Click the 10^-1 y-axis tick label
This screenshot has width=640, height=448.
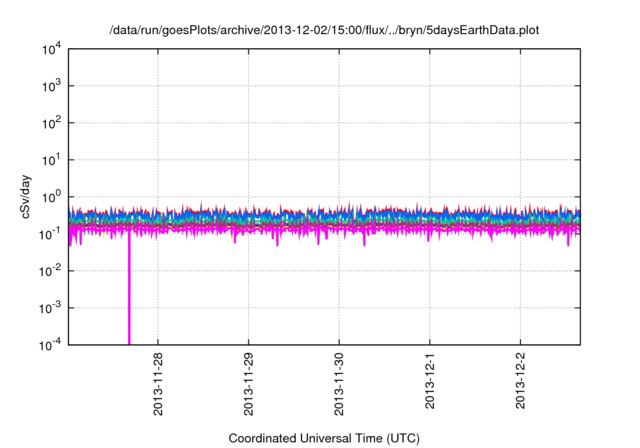pyautogui.click(x=50, y=235)
